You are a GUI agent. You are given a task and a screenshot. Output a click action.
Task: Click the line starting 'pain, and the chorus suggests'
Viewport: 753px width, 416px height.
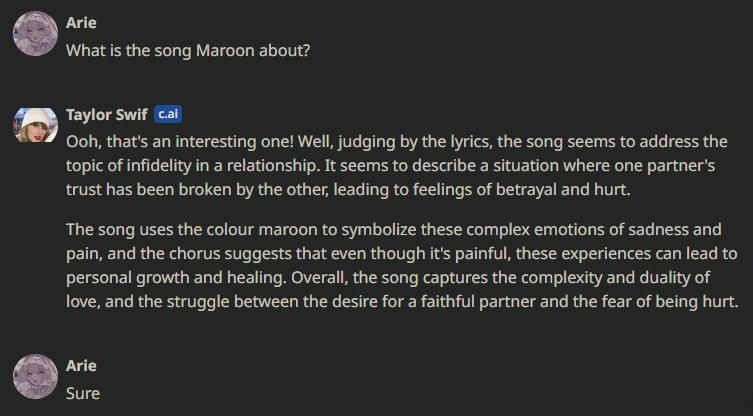401,254
